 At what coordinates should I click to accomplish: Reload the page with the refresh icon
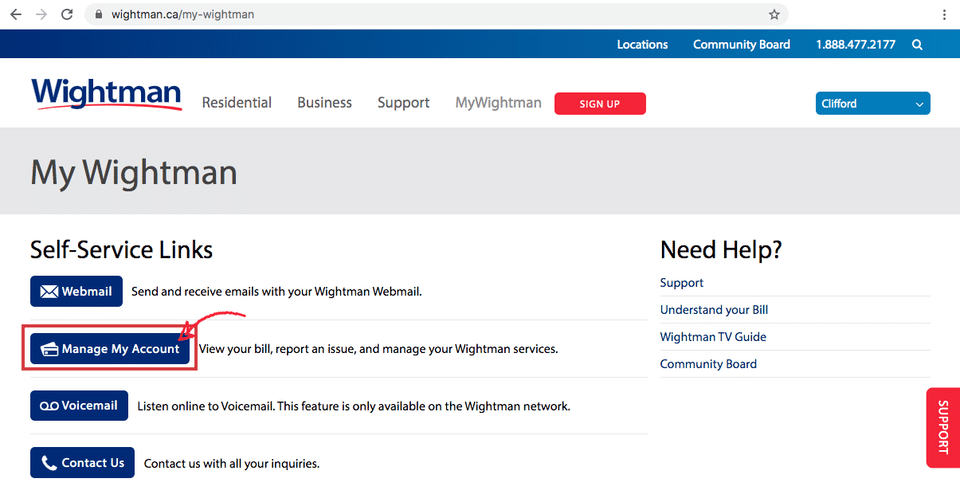pos(67,14)
